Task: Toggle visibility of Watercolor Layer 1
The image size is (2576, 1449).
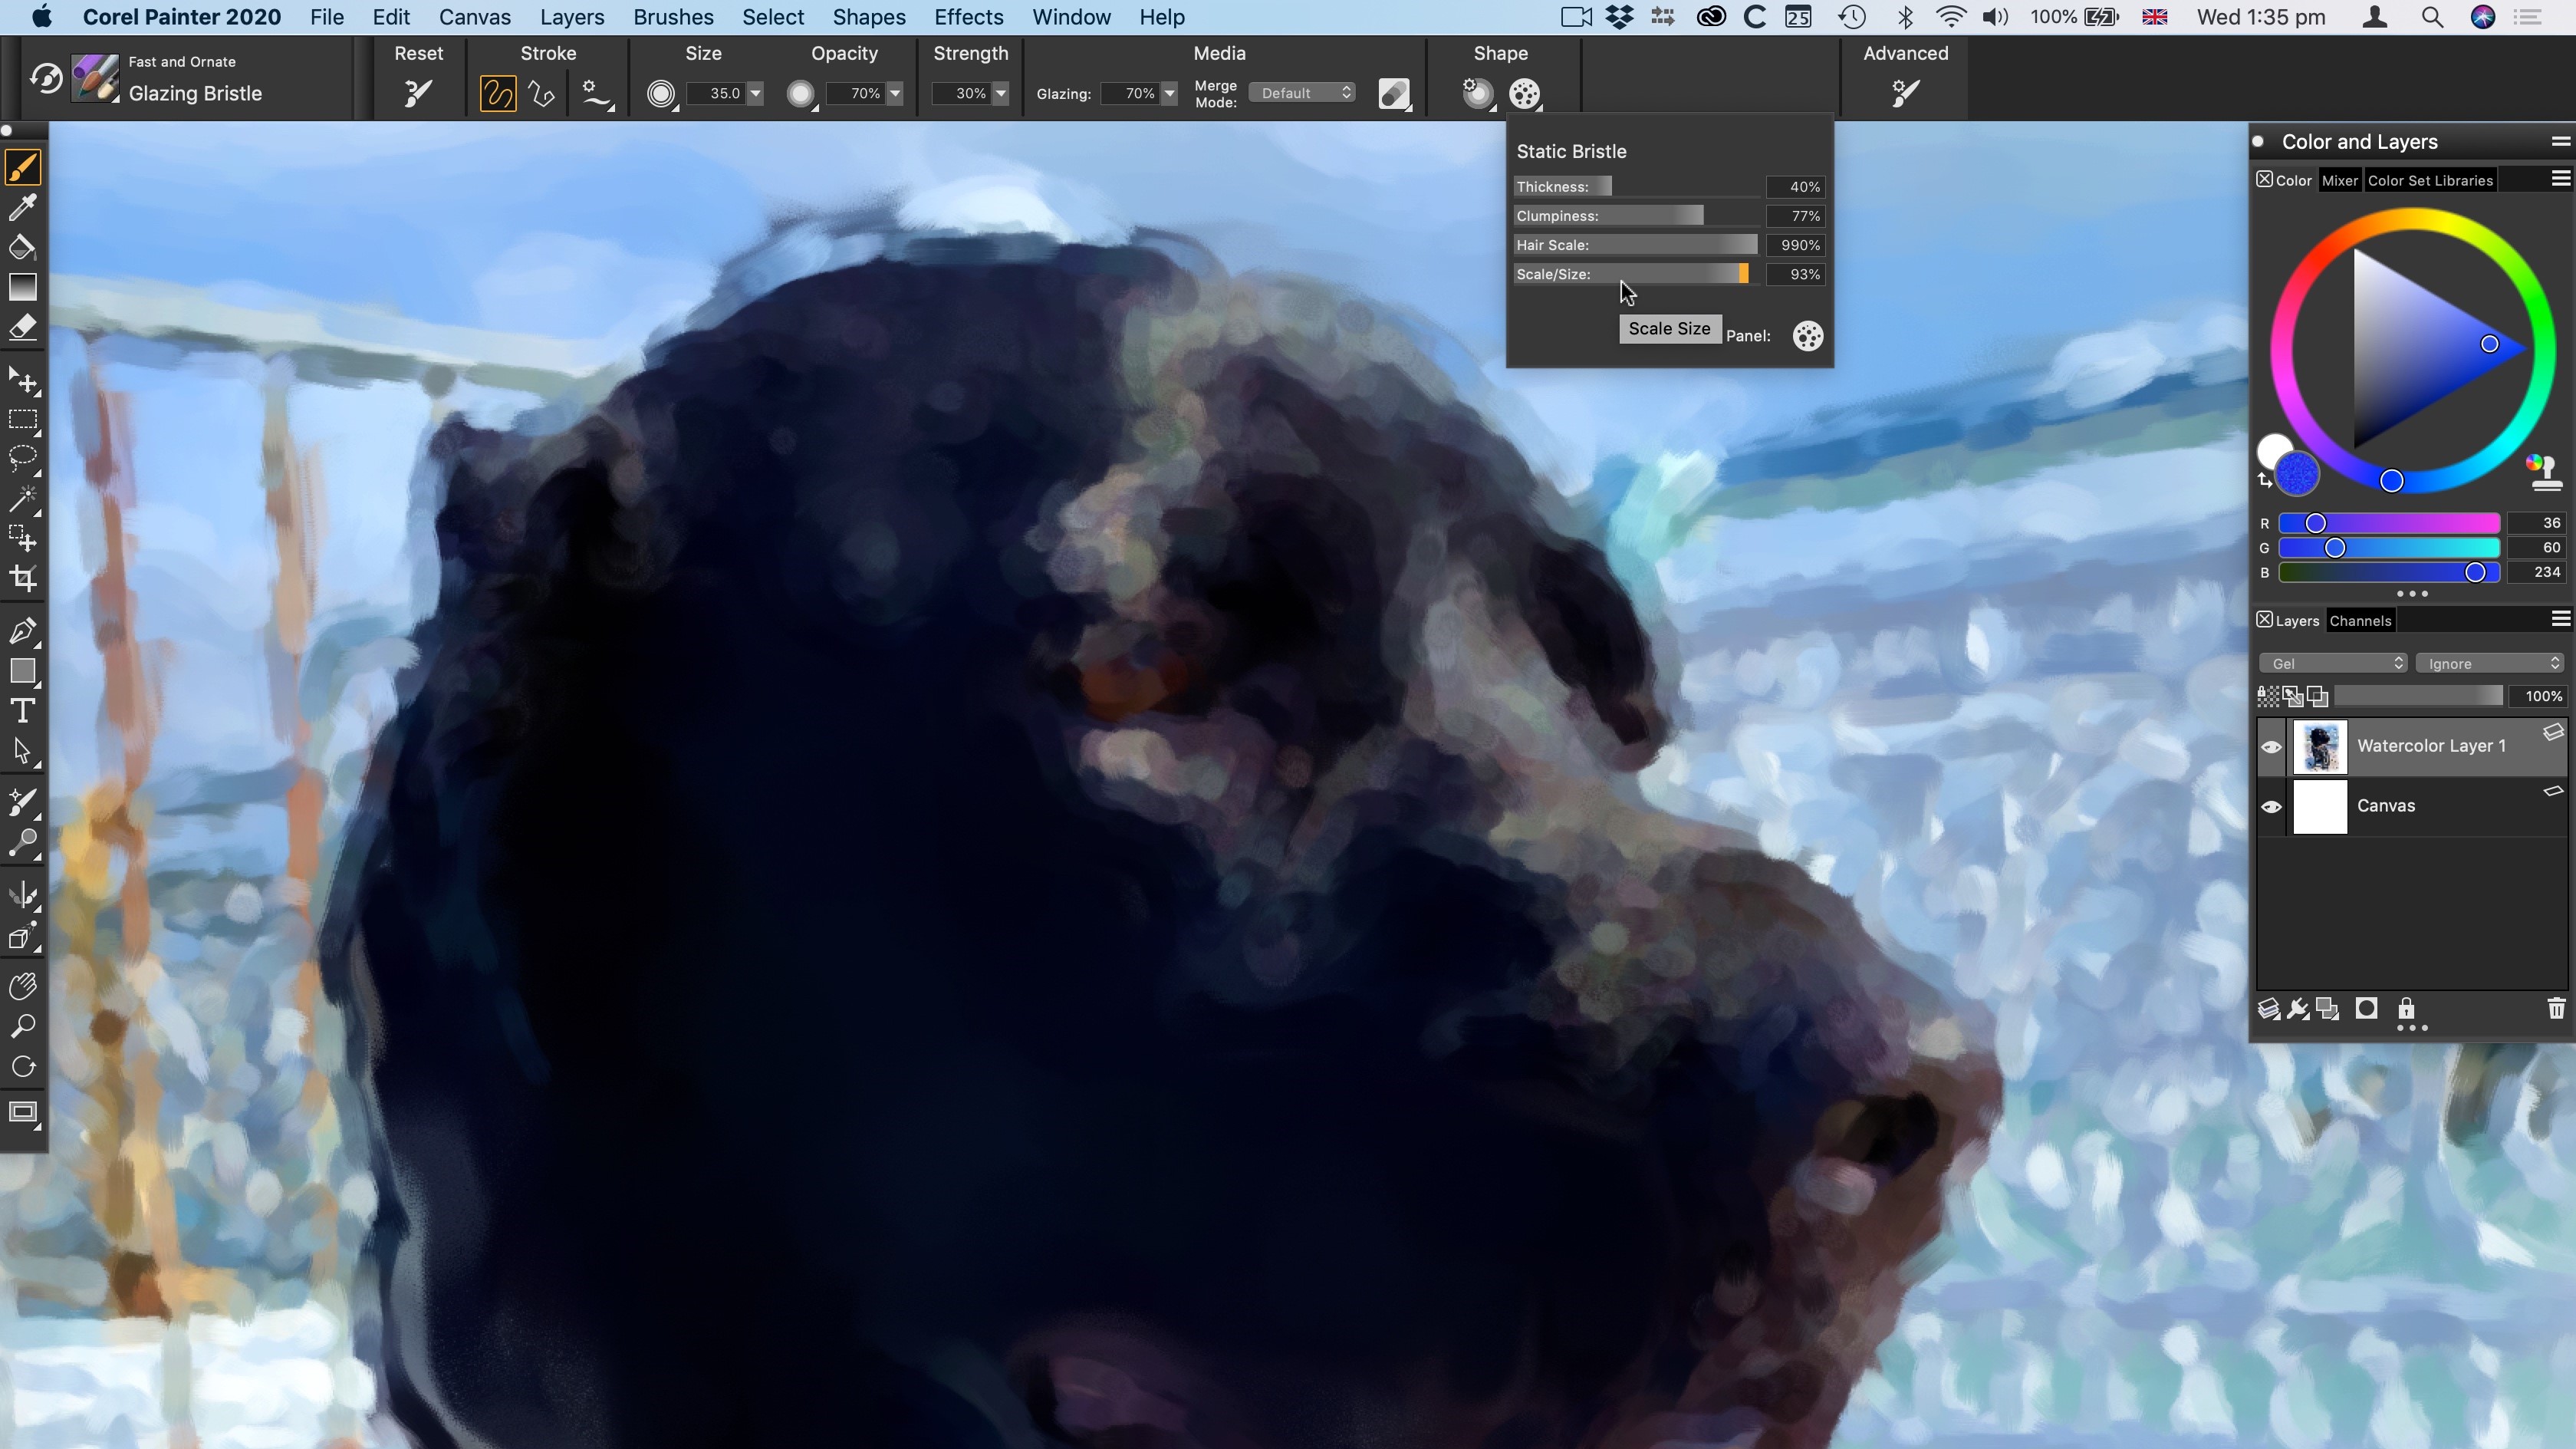Action: 2272,745
